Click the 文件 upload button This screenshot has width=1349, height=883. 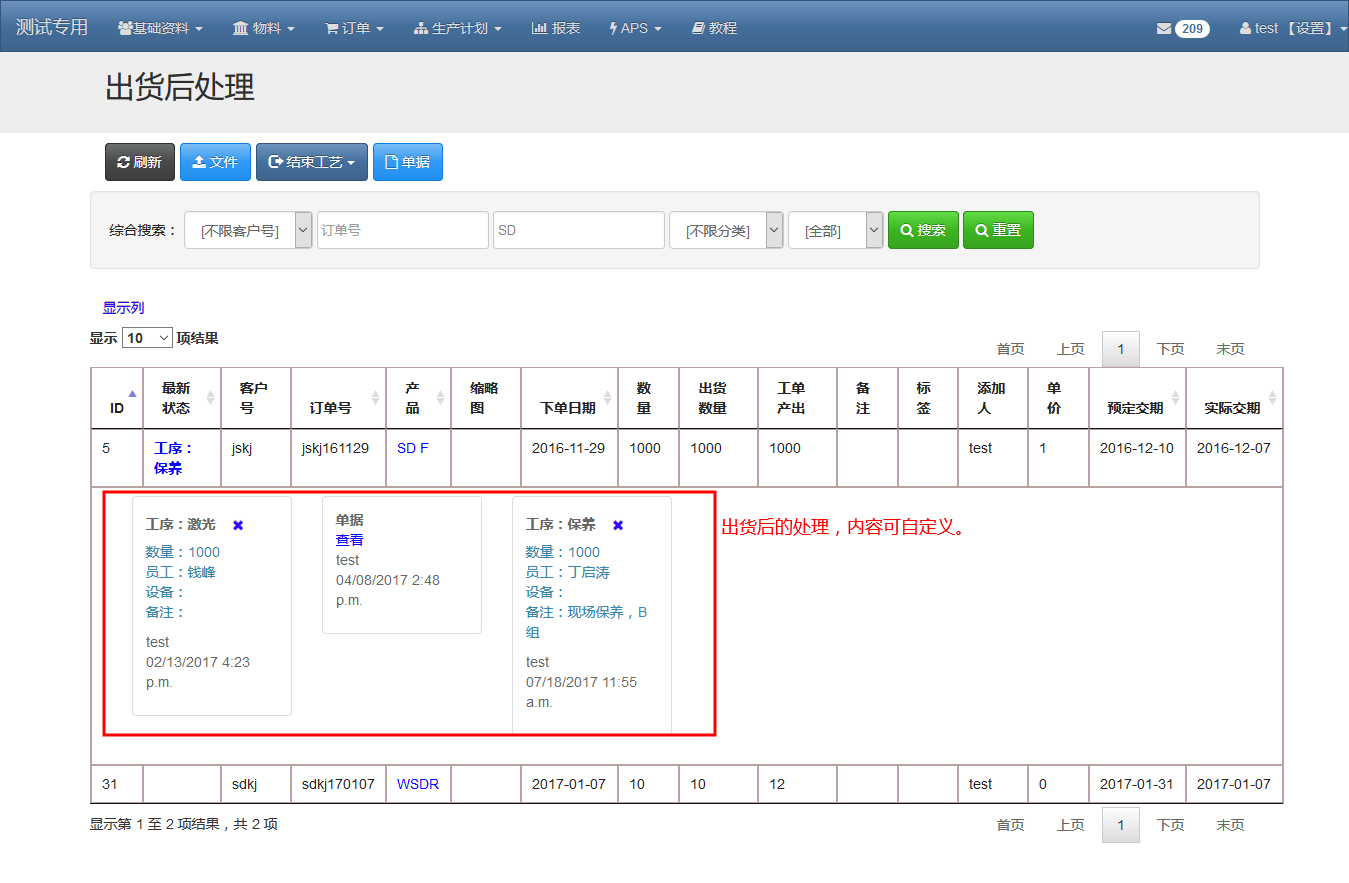[x=215, y=162]
